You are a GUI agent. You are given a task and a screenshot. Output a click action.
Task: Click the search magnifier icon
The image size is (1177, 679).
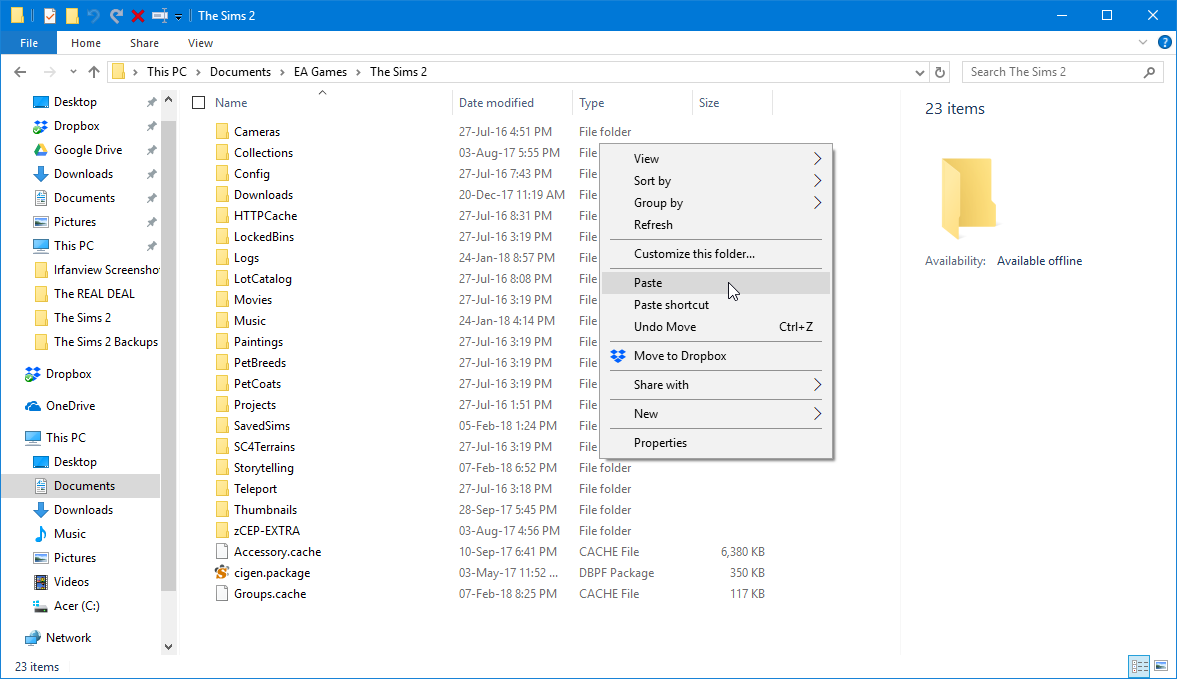tap(1149, 72)
